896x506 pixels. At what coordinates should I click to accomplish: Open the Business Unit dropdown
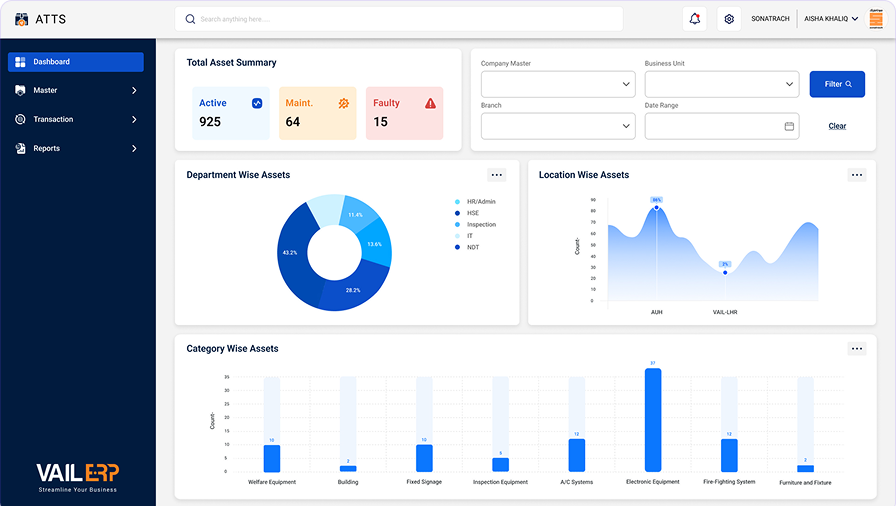click(x=722, y=84)
